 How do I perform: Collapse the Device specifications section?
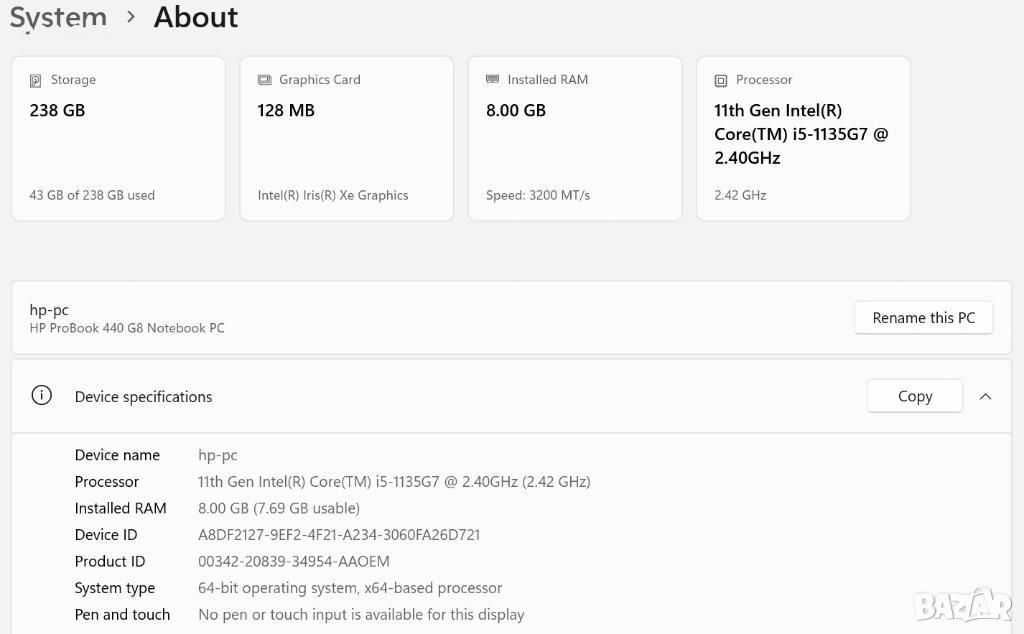pyautogui.click(x=985, y=396)
